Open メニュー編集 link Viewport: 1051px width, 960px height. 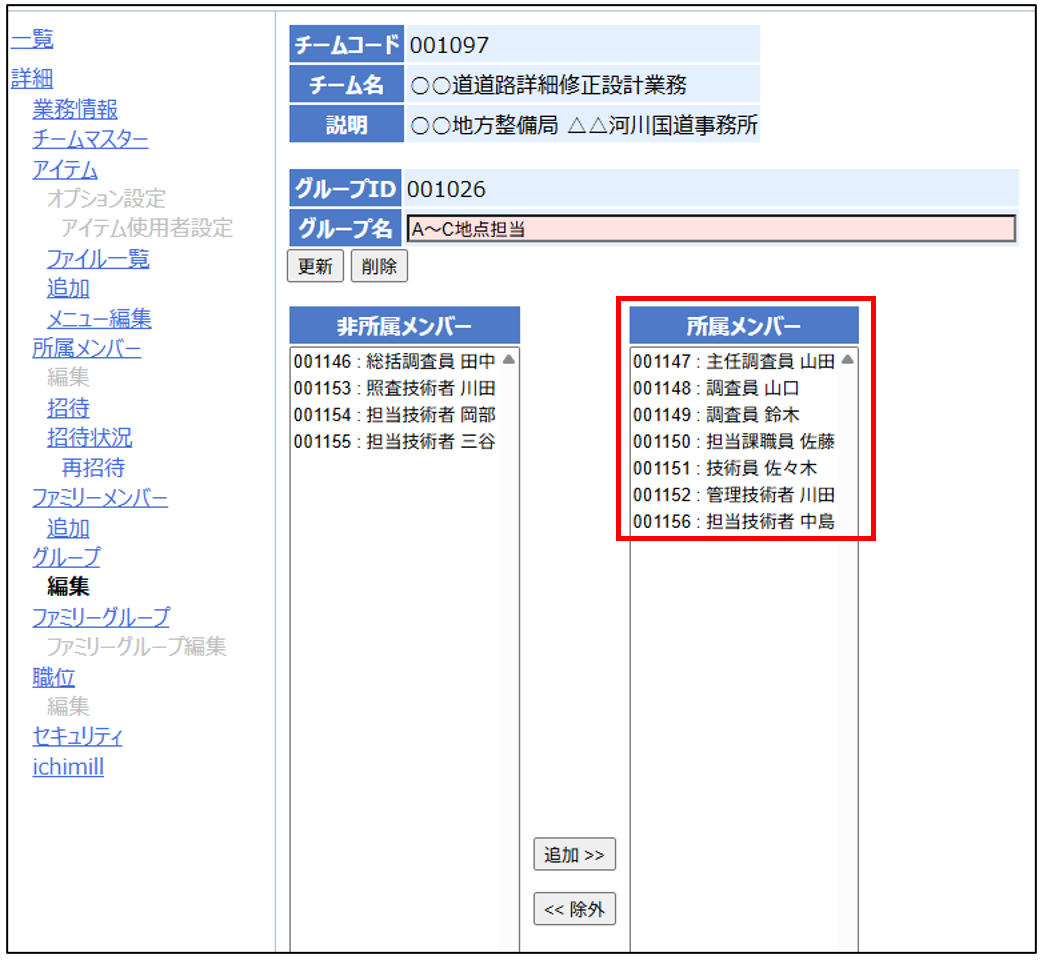coord(99,319)
